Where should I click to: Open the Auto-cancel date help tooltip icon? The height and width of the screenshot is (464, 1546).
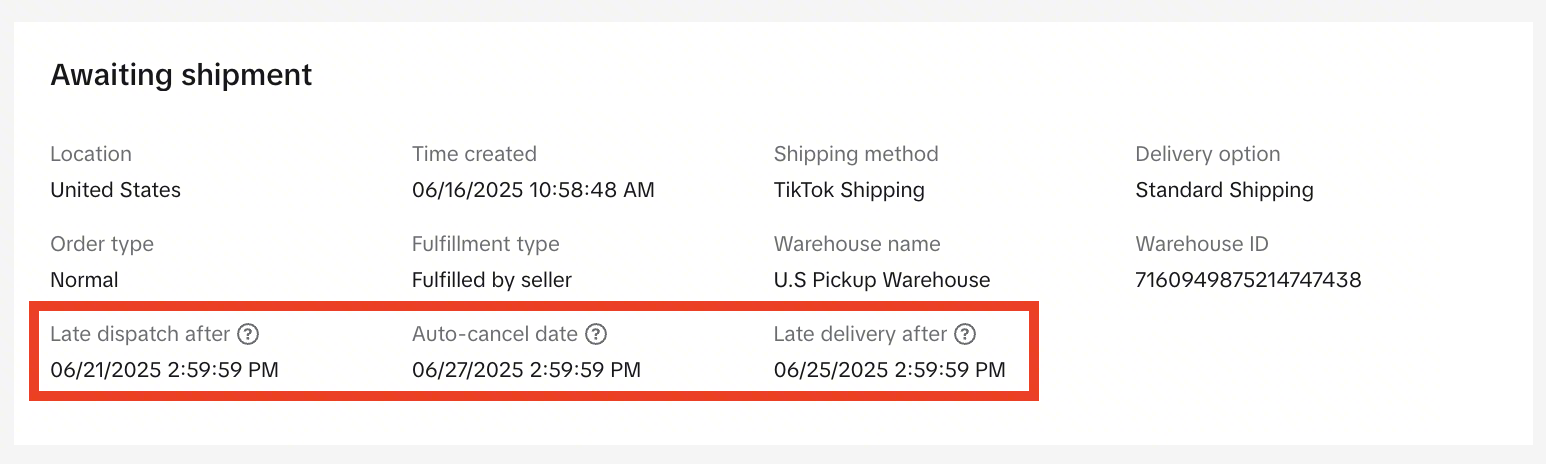(x=596, y=334)
